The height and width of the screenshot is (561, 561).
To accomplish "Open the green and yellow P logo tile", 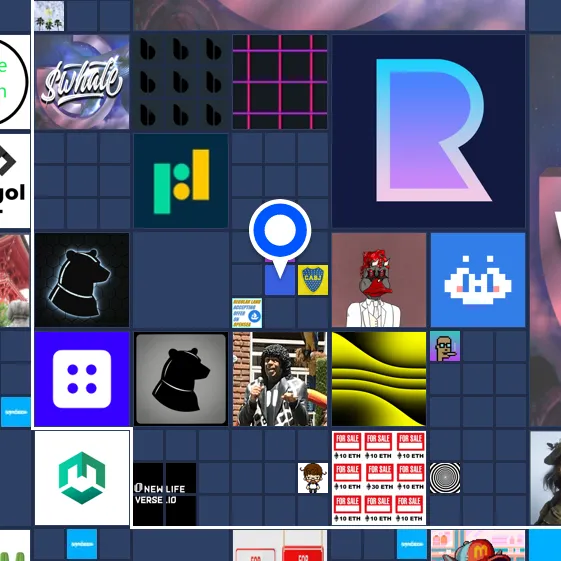I will 181,181.
